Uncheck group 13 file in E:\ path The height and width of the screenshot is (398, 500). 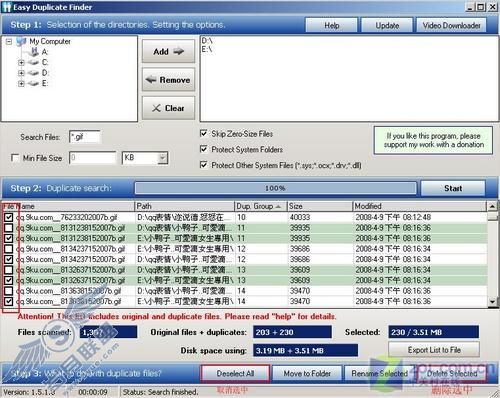(x=9, y=280)
